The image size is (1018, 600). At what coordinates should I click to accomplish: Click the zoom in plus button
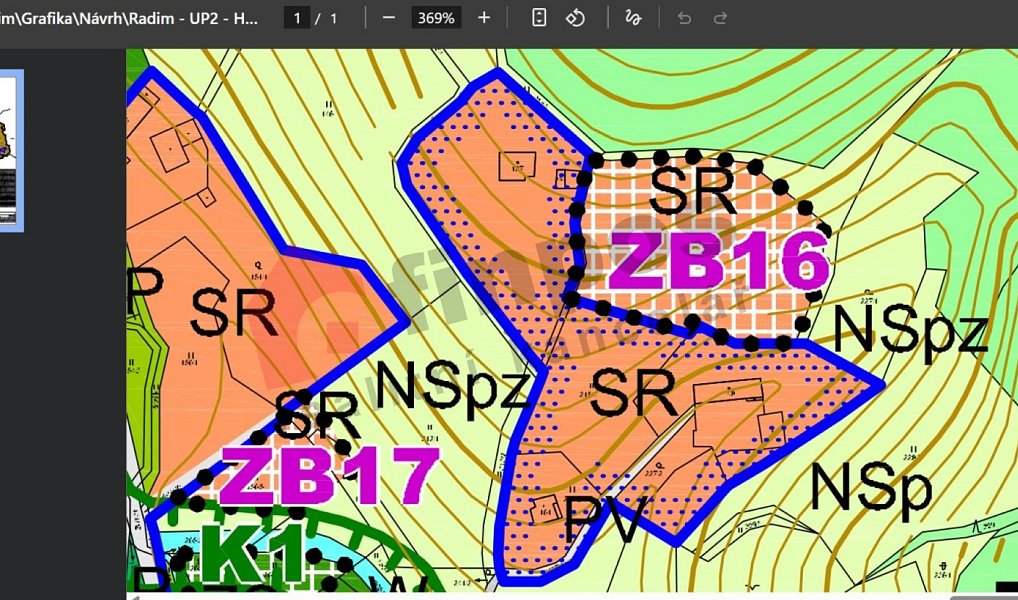tap(484, 18)
